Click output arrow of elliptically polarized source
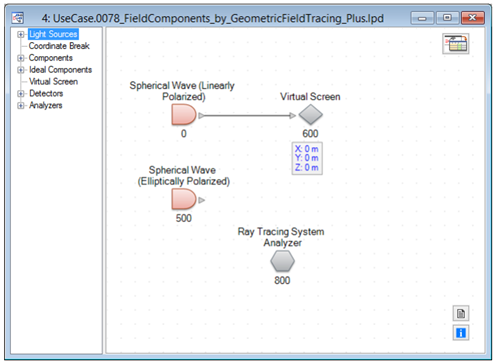 202,200
